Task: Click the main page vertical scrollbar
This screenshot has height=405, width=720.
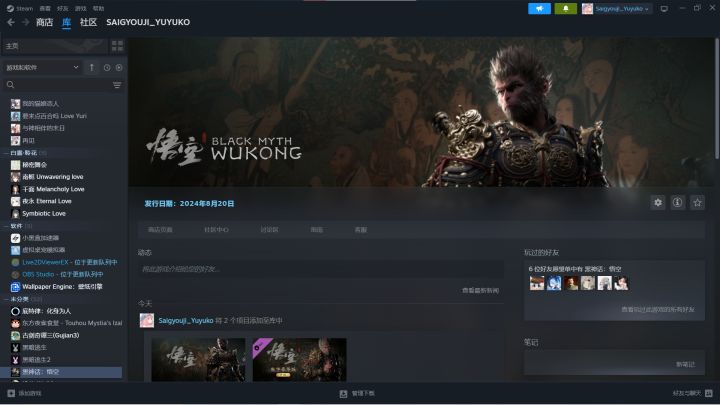Action: tap(717, 98)
